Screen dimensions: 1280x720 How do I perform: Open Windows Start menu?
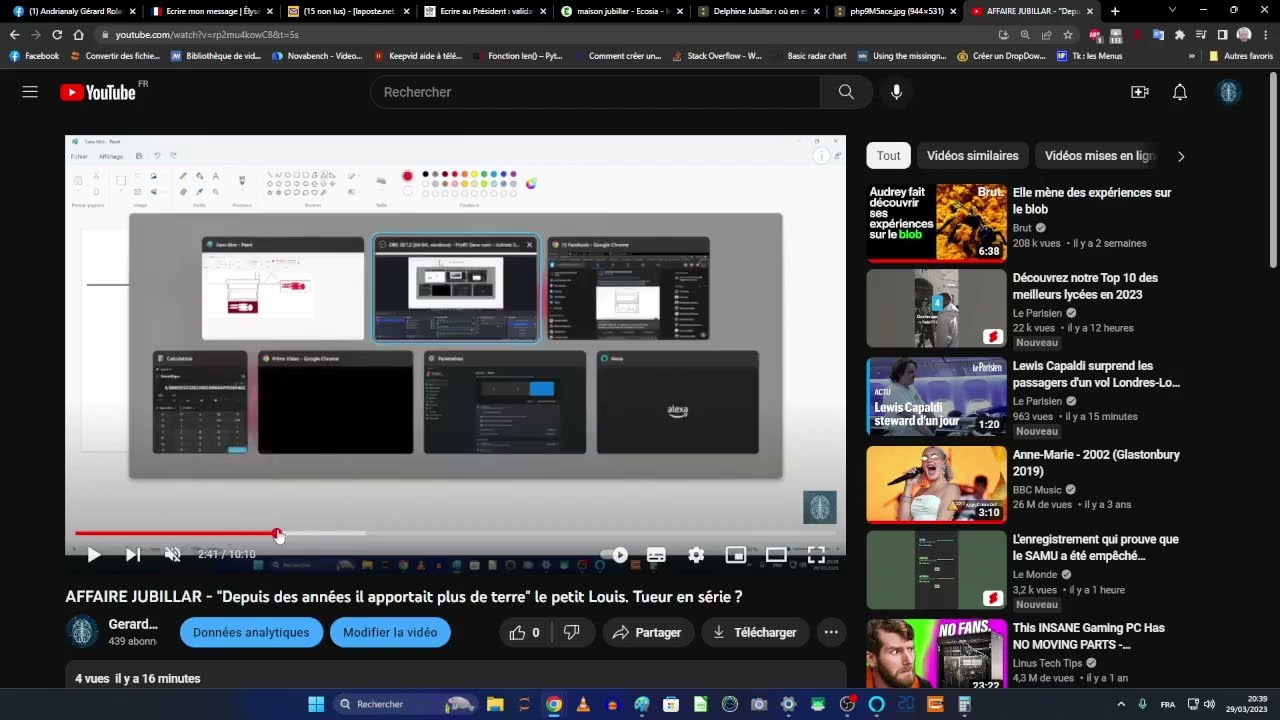click(316, 704)
